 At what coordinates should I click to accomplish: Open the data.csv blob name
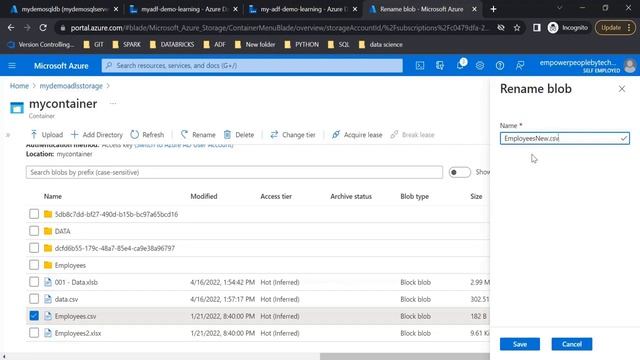66,299
